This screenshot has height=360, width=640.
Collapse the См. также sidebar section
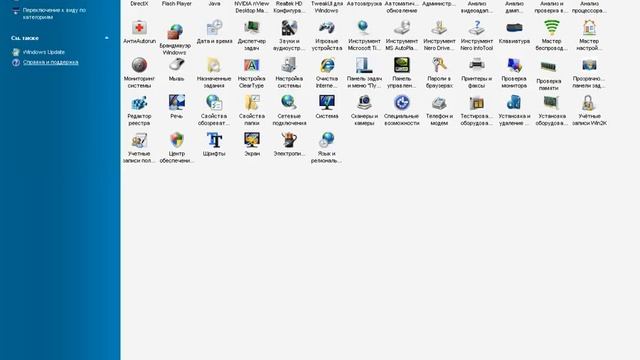point(107,38)
